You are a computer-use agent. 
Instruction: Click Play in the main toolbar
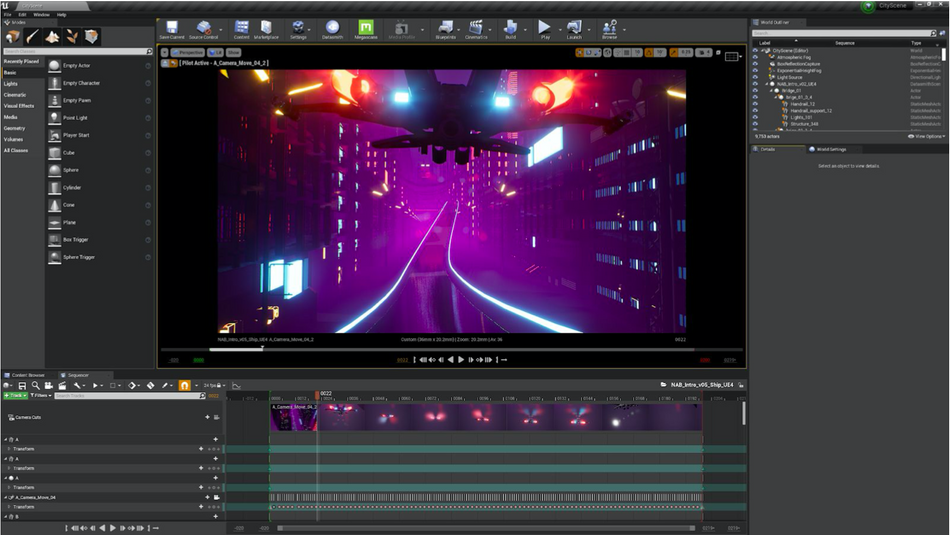[x=545, y=29]
